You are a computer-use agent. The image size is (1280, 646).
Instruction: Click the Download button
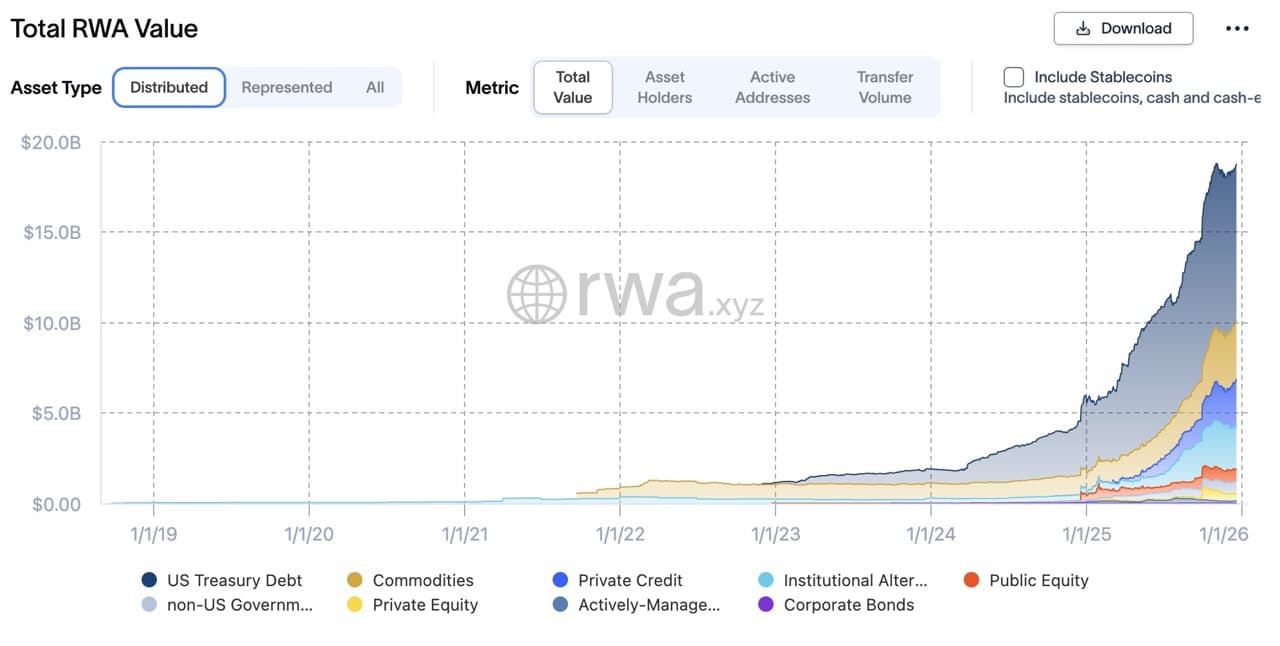[x=1123, y=29]
